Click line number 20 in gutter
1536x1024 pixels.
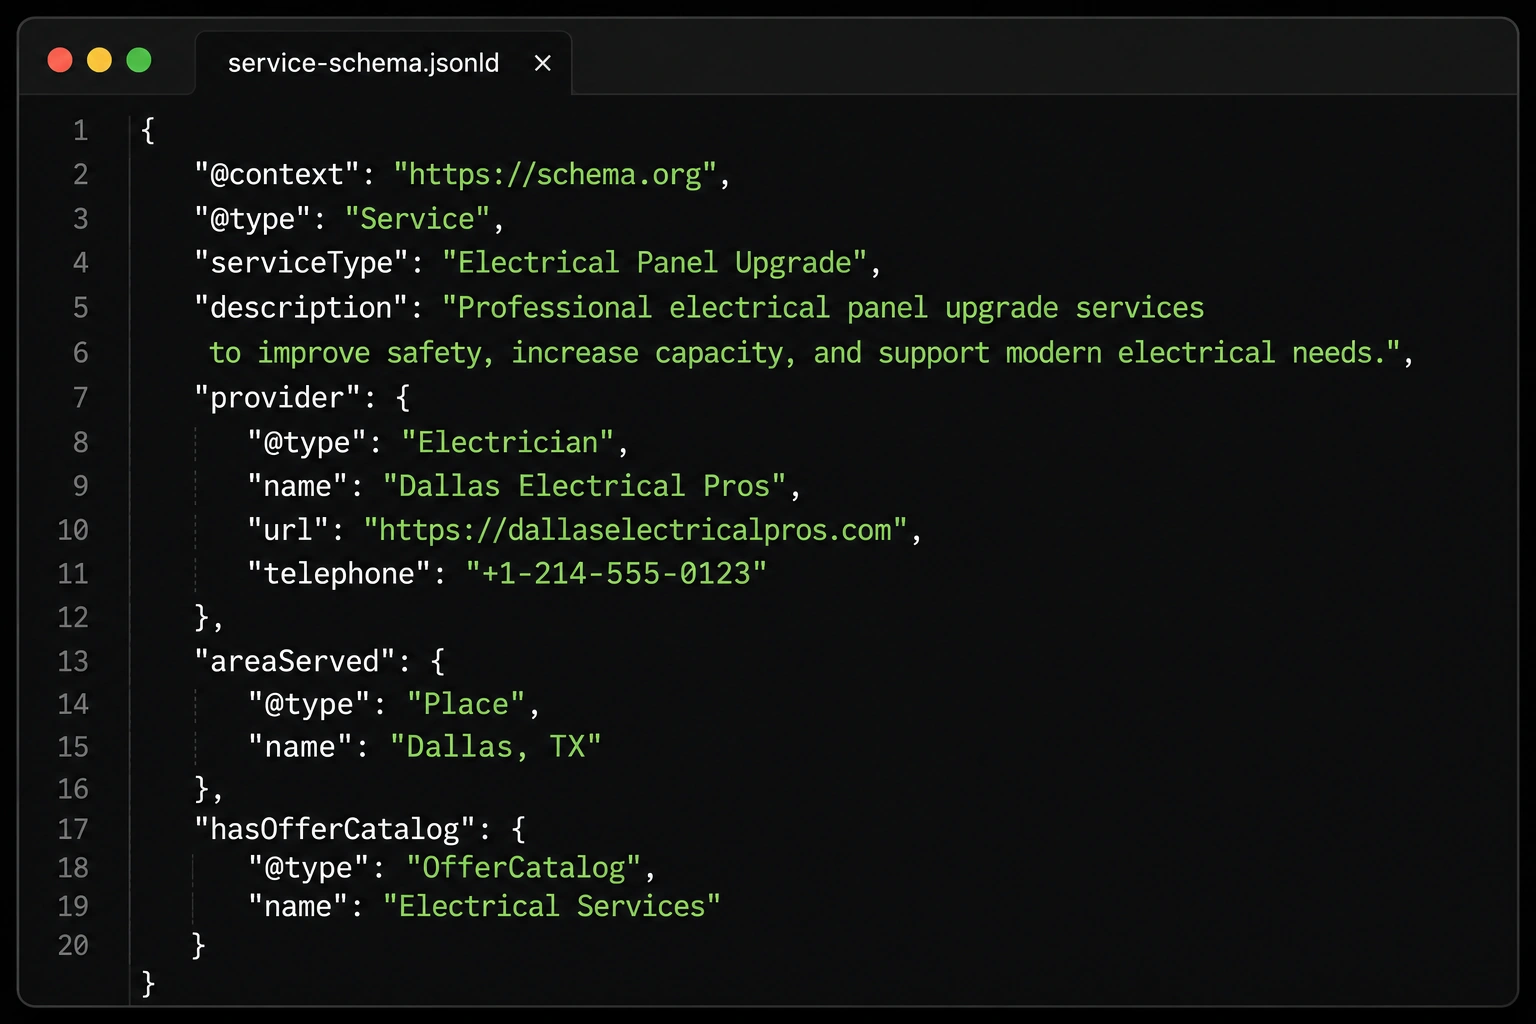(x=73, y=946)
